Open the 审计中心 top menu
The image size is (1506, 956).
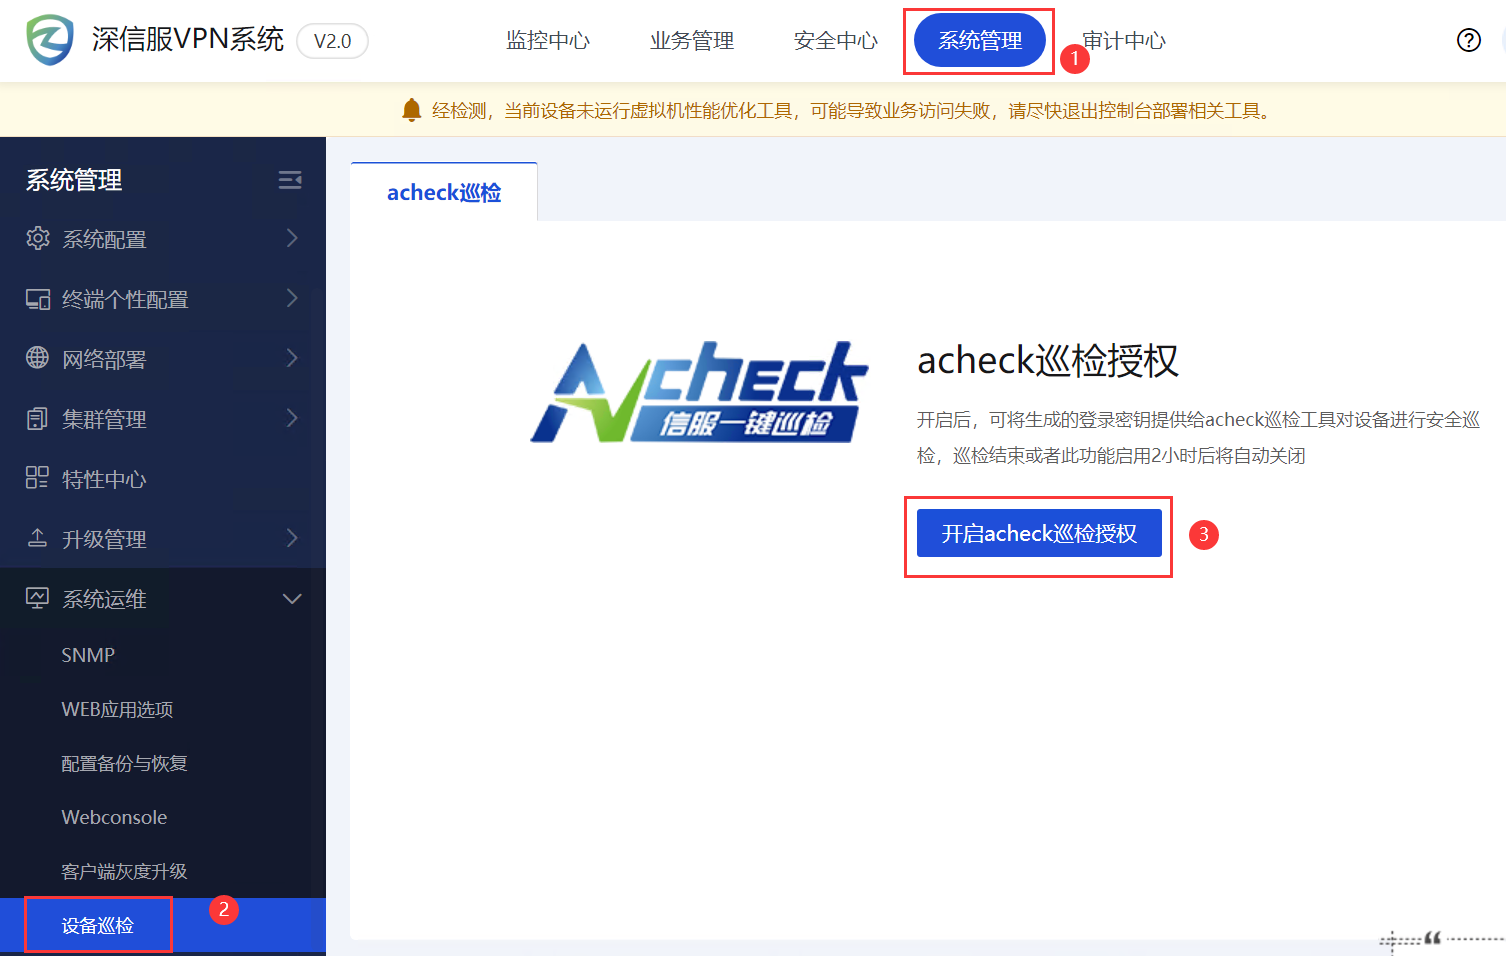click(x=1124, y=41)
